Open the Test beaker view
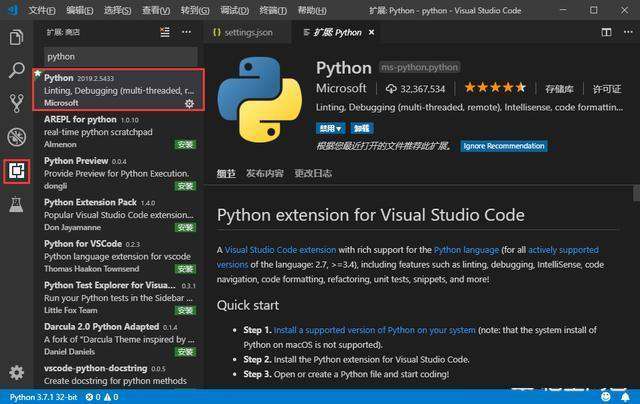The image size is (640, 404). 16,204
